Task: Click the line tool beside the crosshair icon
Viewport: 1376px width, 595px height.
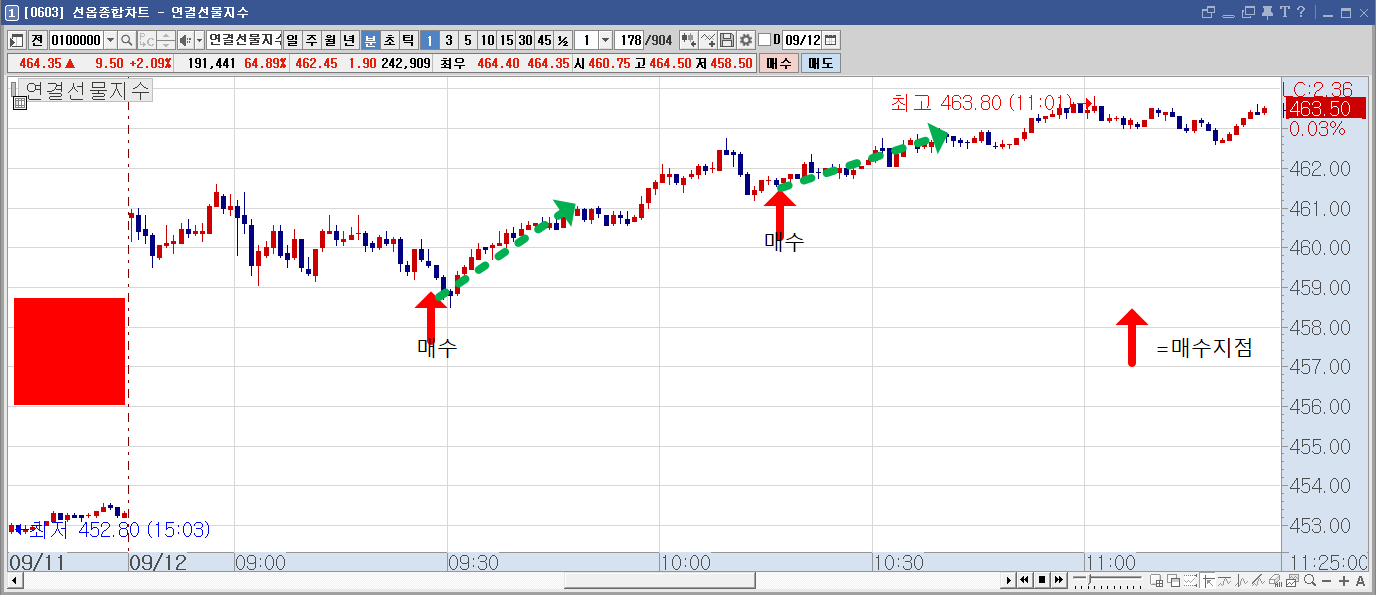Action: [x=1225, y=580]
